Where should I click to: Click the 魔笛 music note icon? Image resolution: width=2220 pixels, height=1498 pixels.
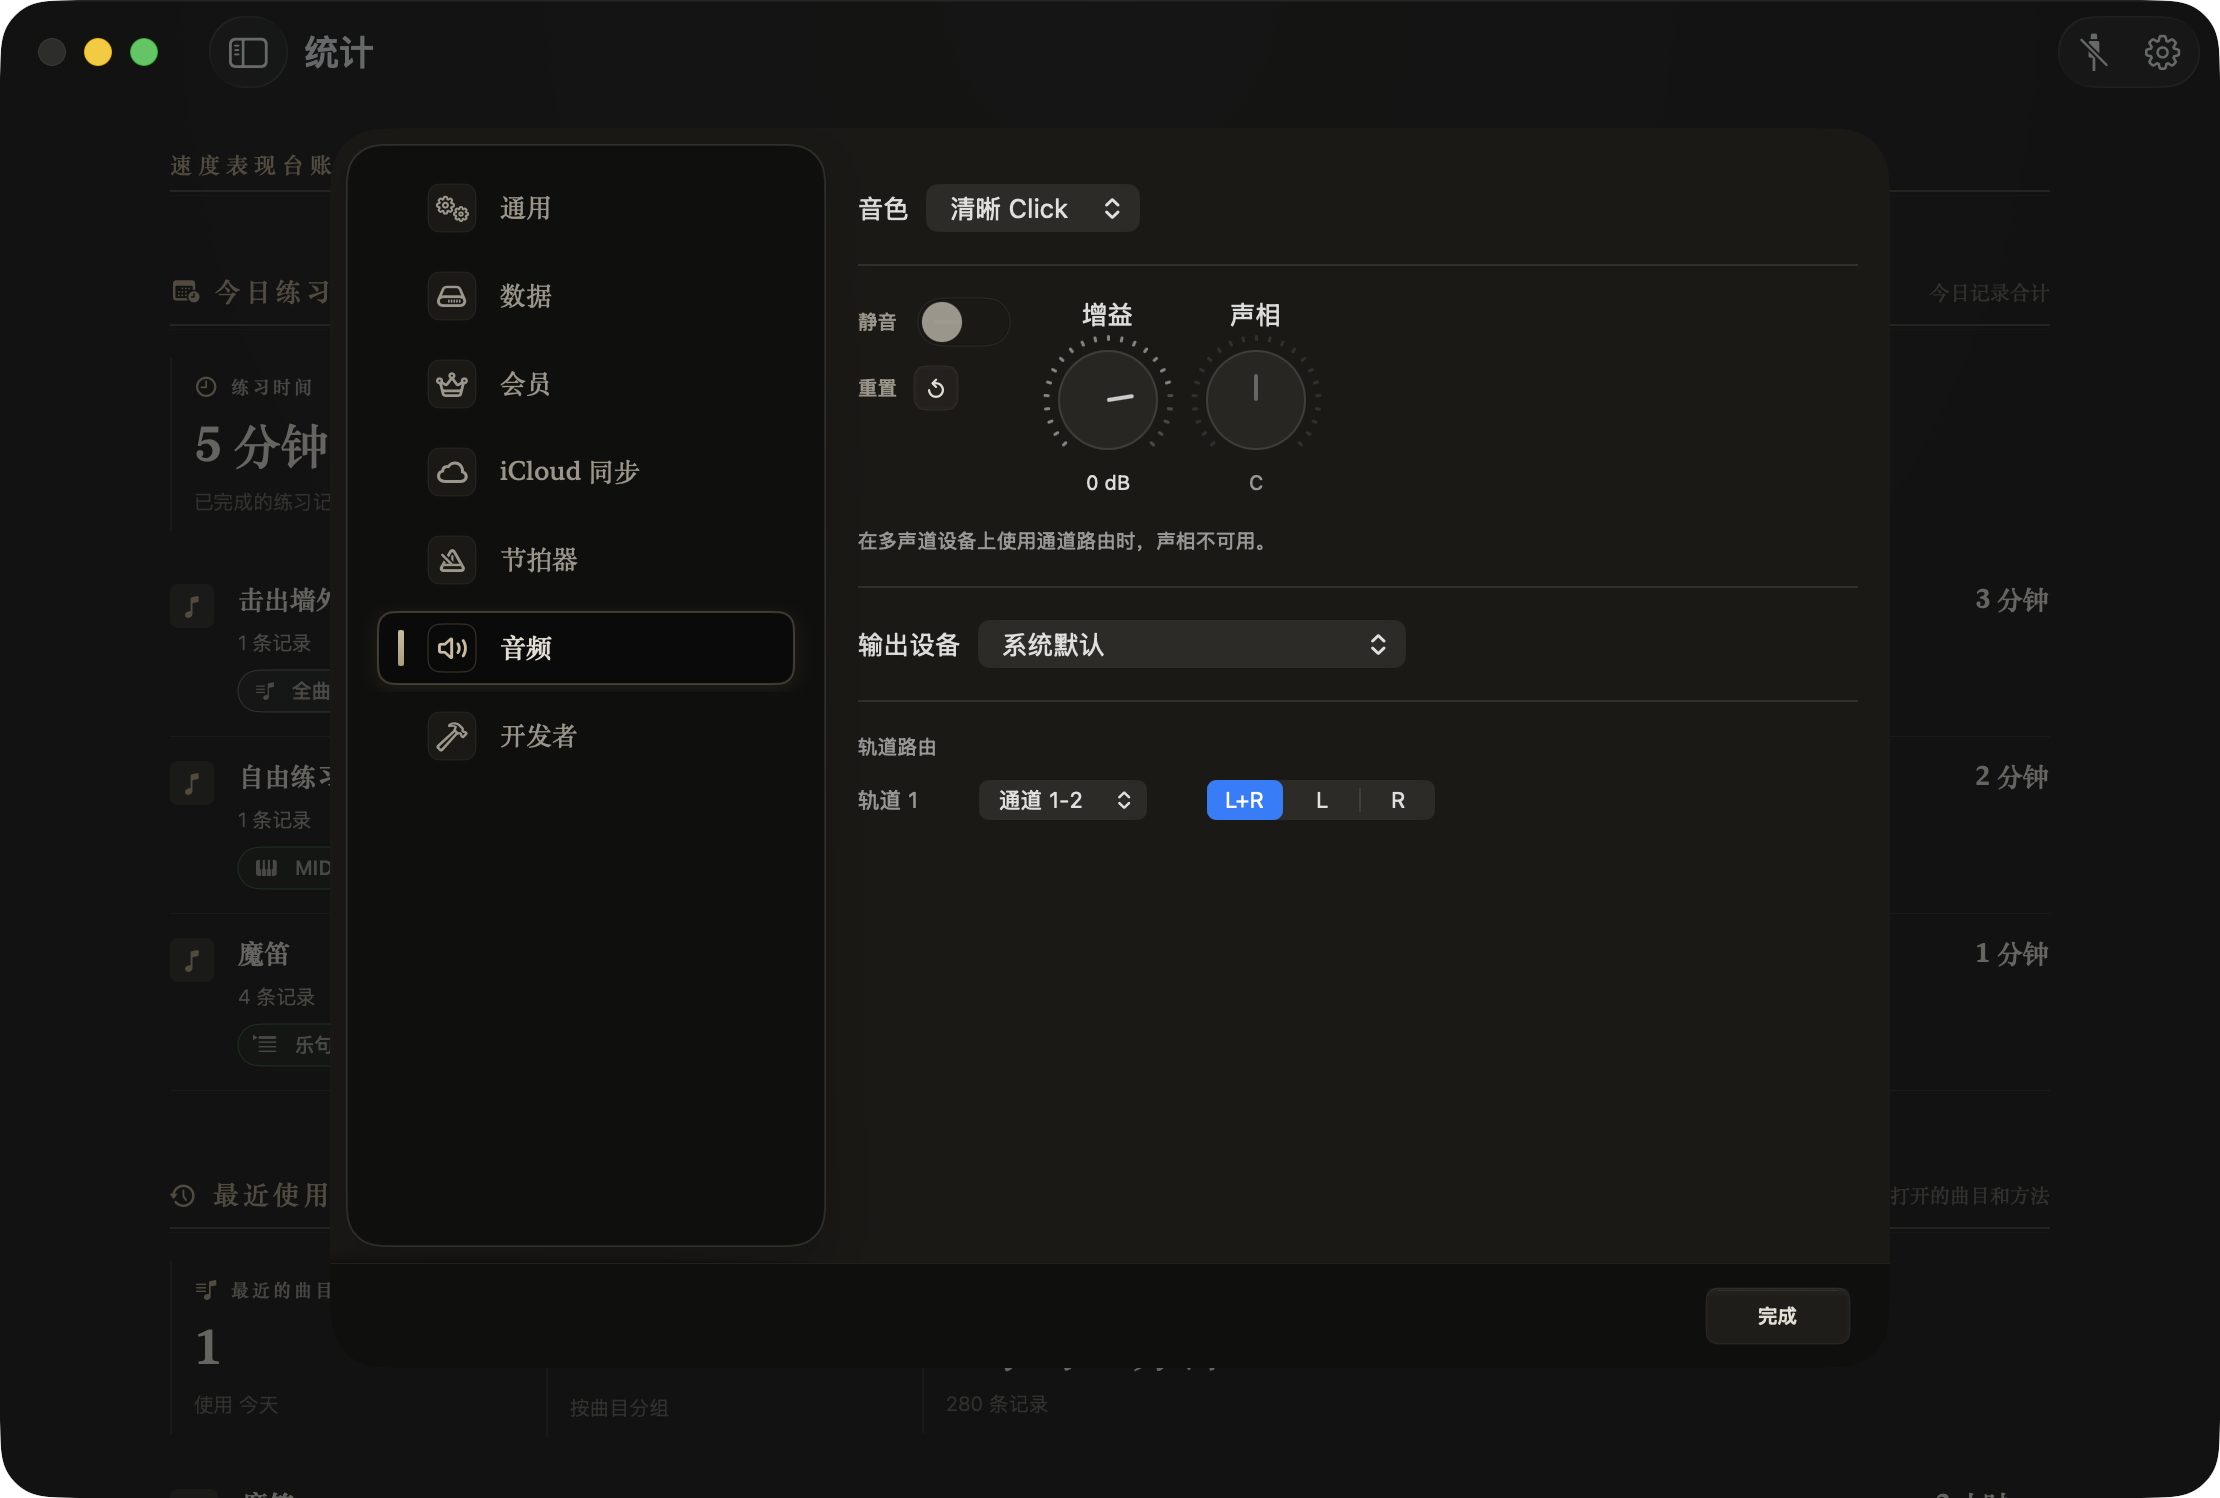[x=192, y=960]
